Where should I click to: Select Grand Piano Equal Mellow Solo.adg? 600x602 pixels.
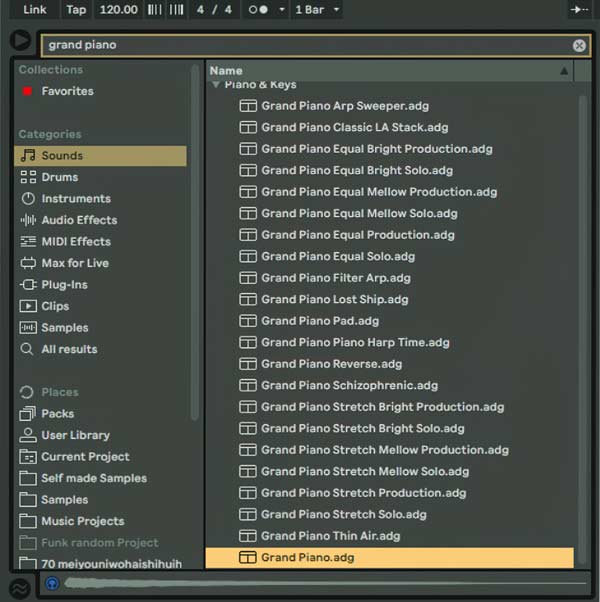[390, 213]
